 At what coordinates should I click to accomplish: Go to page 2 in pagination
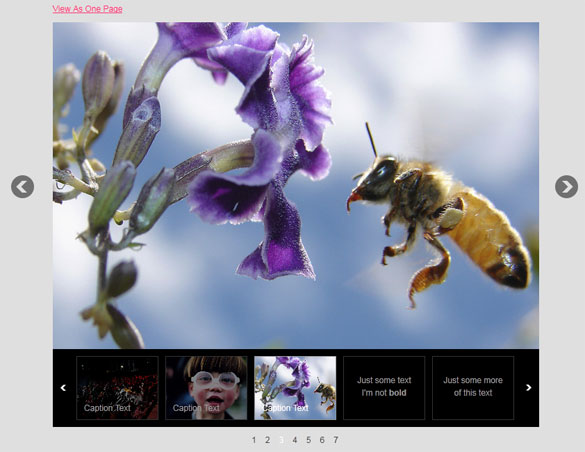268,440
